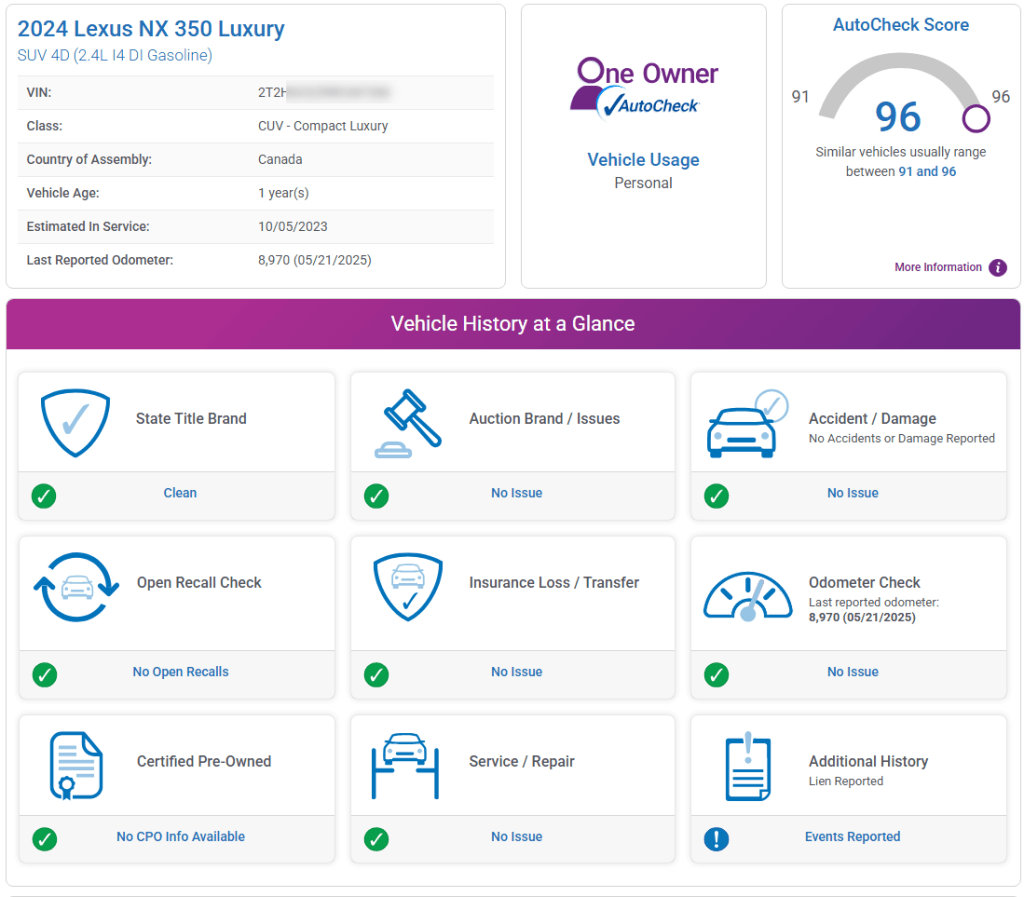Open No Issue link under Accident / Damage
Screen dimensions: 1024x897
852,493
